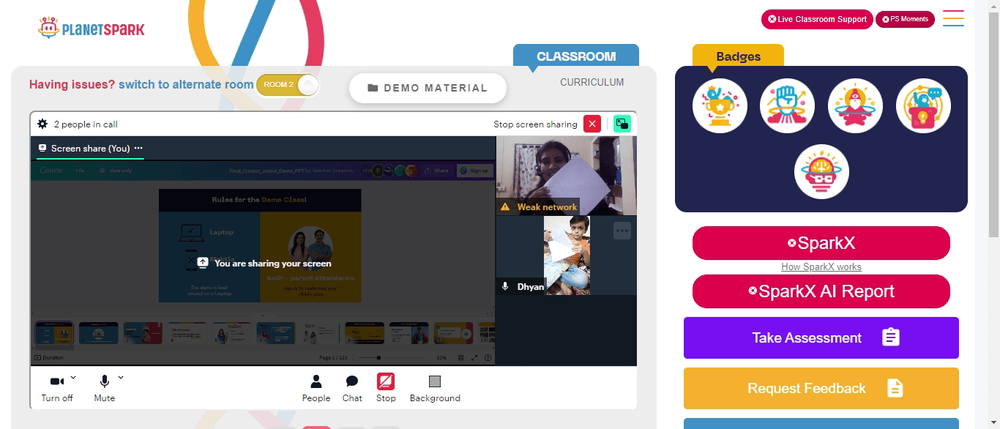The image size is (1000, 429).
Task: Click the red stop screen sharing X
Action: pos(592,124)
